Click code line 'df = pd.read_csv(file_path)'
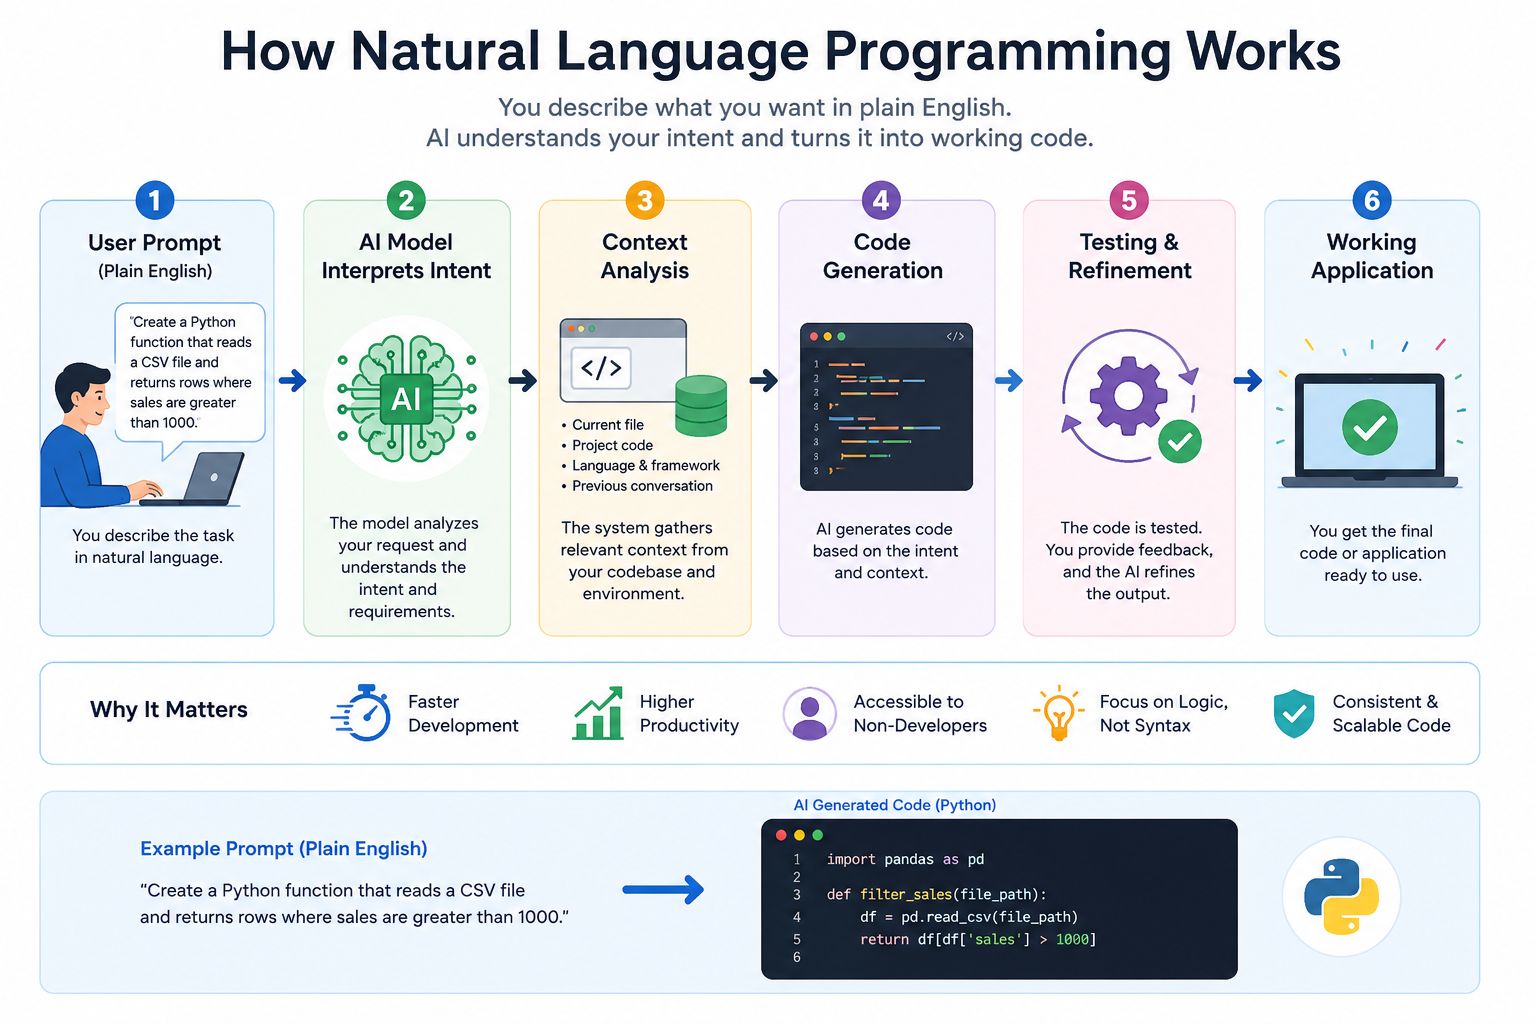 968,917
